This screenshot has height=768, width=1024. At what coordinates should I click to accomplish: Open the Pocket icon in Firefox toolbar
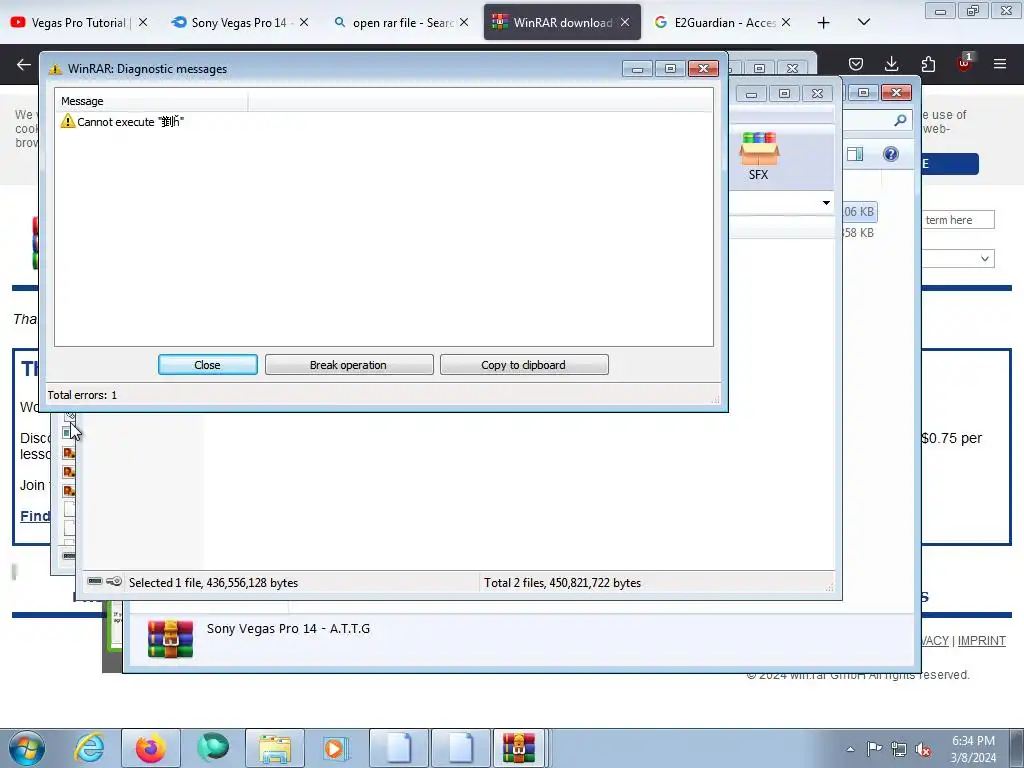pos(856,64)
